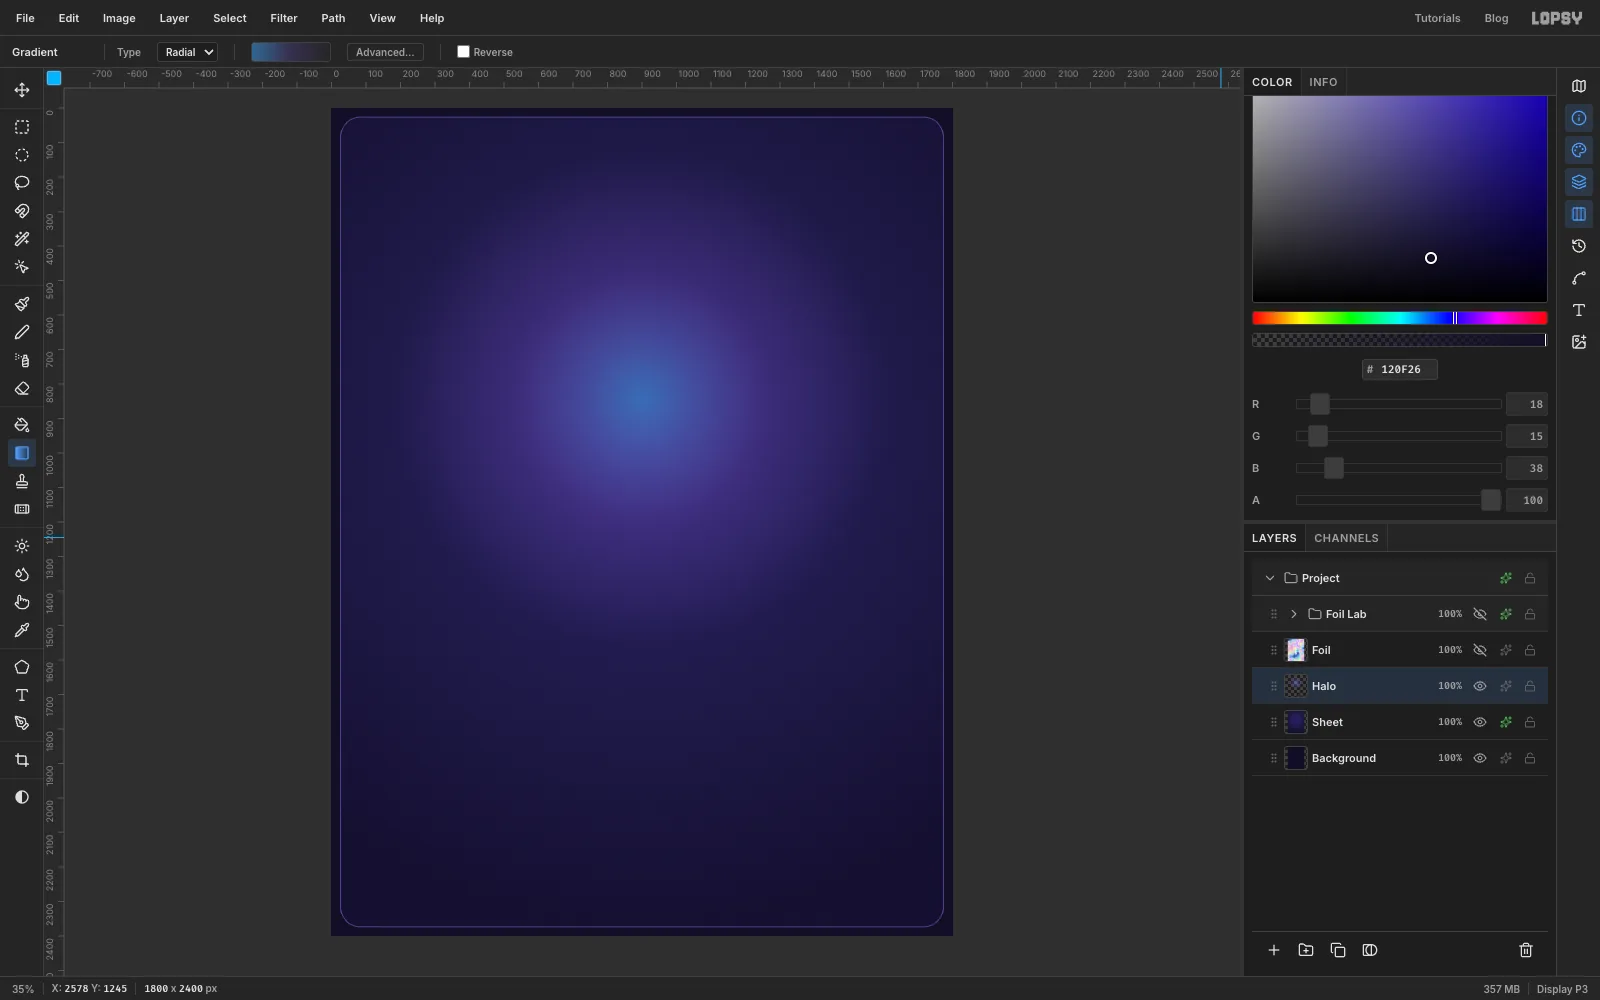The width and height of the screenshot is (1600, 1000).
Task: Click the 35% zoom level
Action: click(23, 989)
